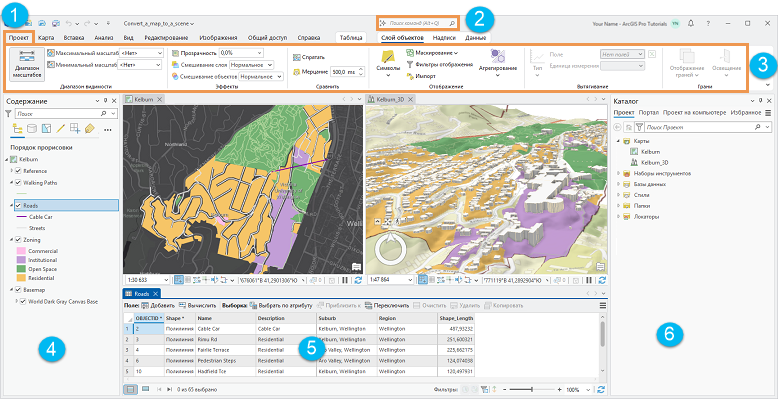Click the Name column header
778x399 pixels.
[x=225, y=318]
